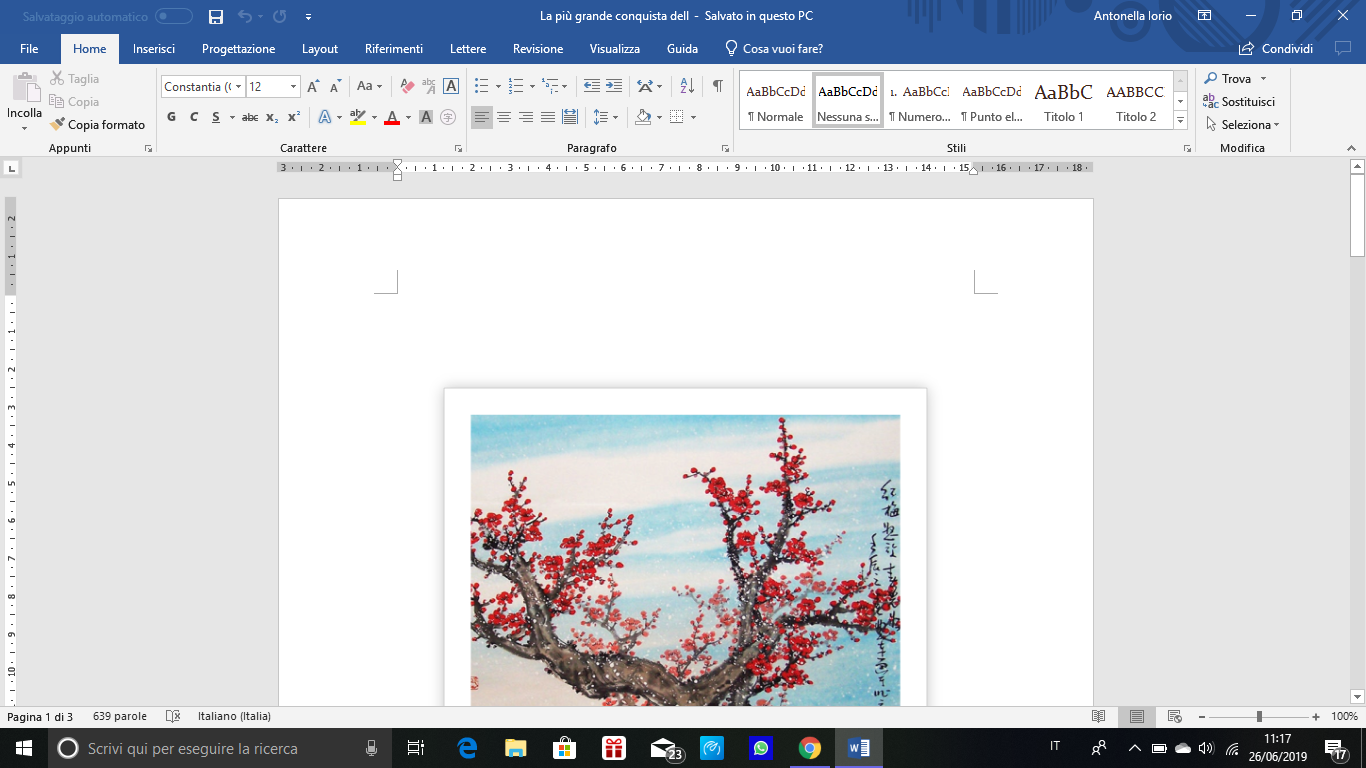Open the font size dropdown arrow
Image resolution: width=1366 pixels, height=768 pixels.
[293, 87]
